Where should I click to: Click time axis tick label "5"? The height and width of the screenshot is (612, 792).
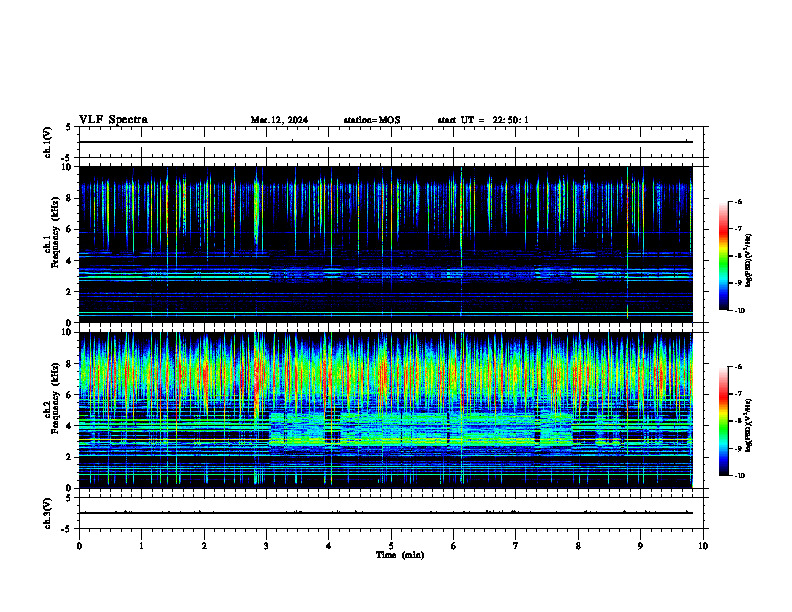391,546
